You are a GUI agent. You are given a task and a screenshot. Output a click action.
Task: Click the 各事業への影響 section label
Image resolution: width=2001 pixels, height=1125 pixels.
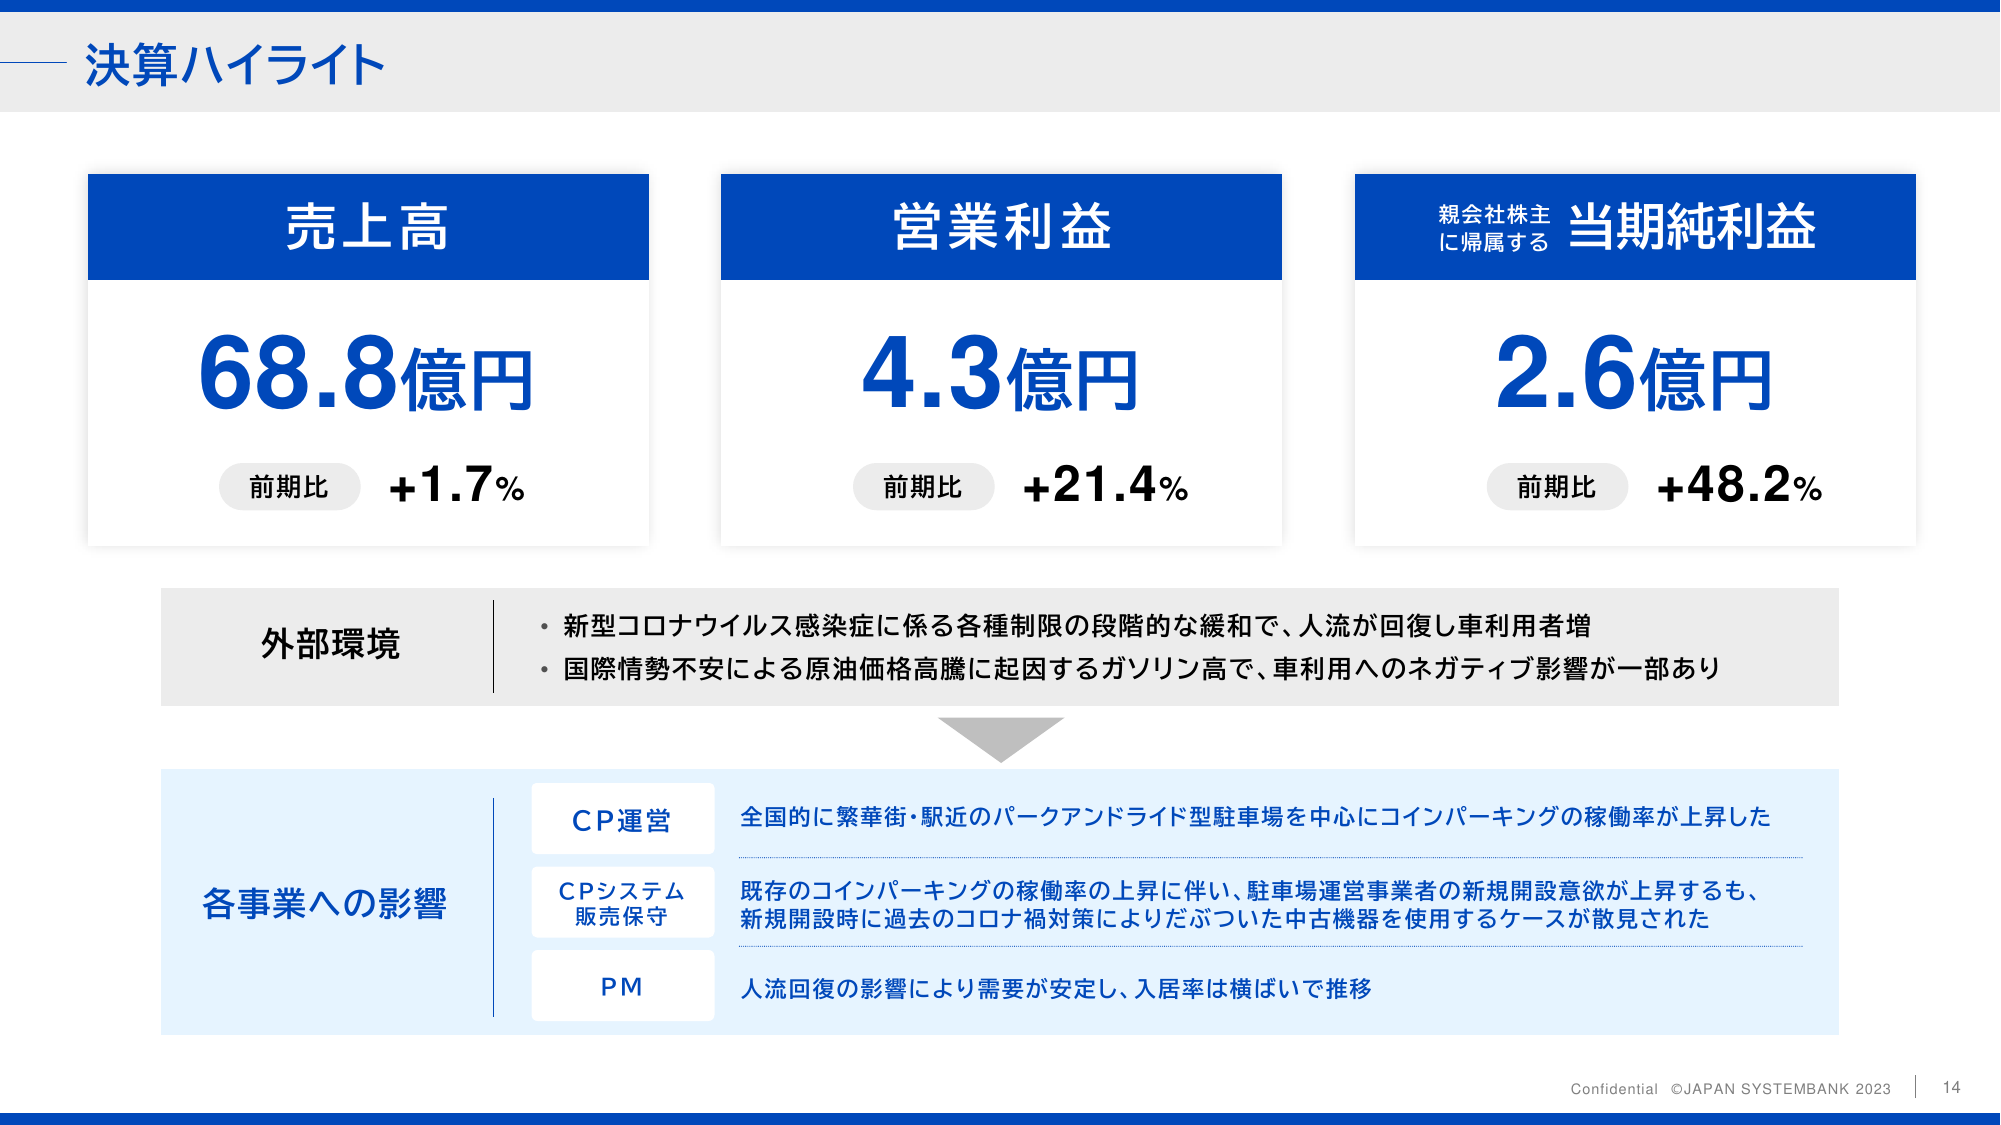coord(324,903)
